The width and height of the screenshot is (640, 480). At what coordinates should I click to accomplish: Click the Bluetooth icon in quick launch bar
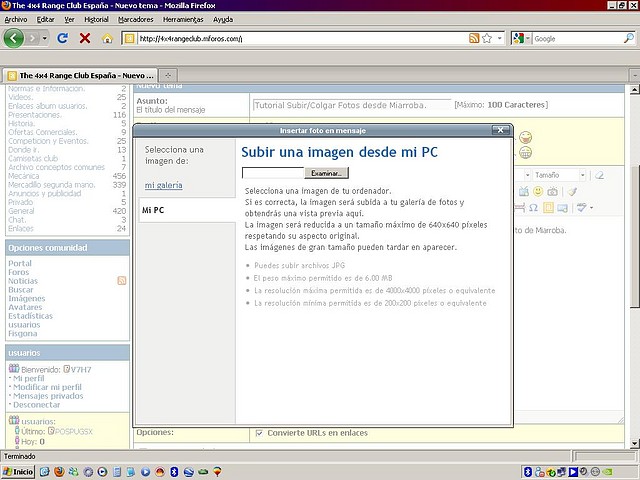coord(174,472)
